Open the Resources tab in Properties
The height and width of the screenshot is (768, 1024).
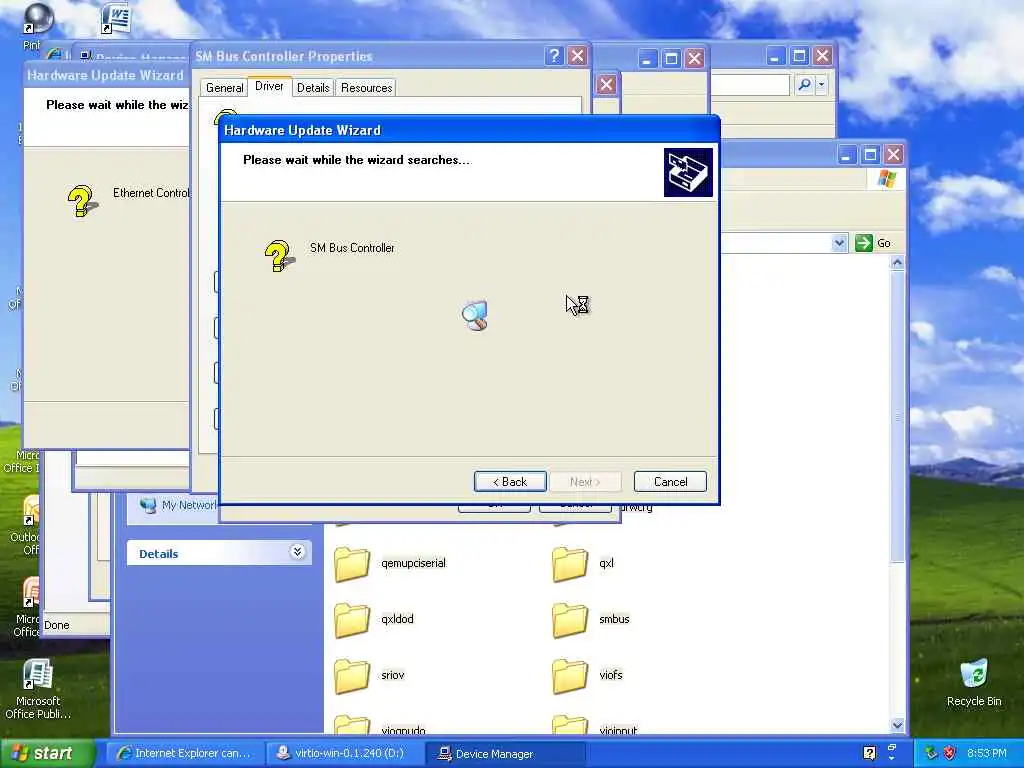click(x=366, y=88)
